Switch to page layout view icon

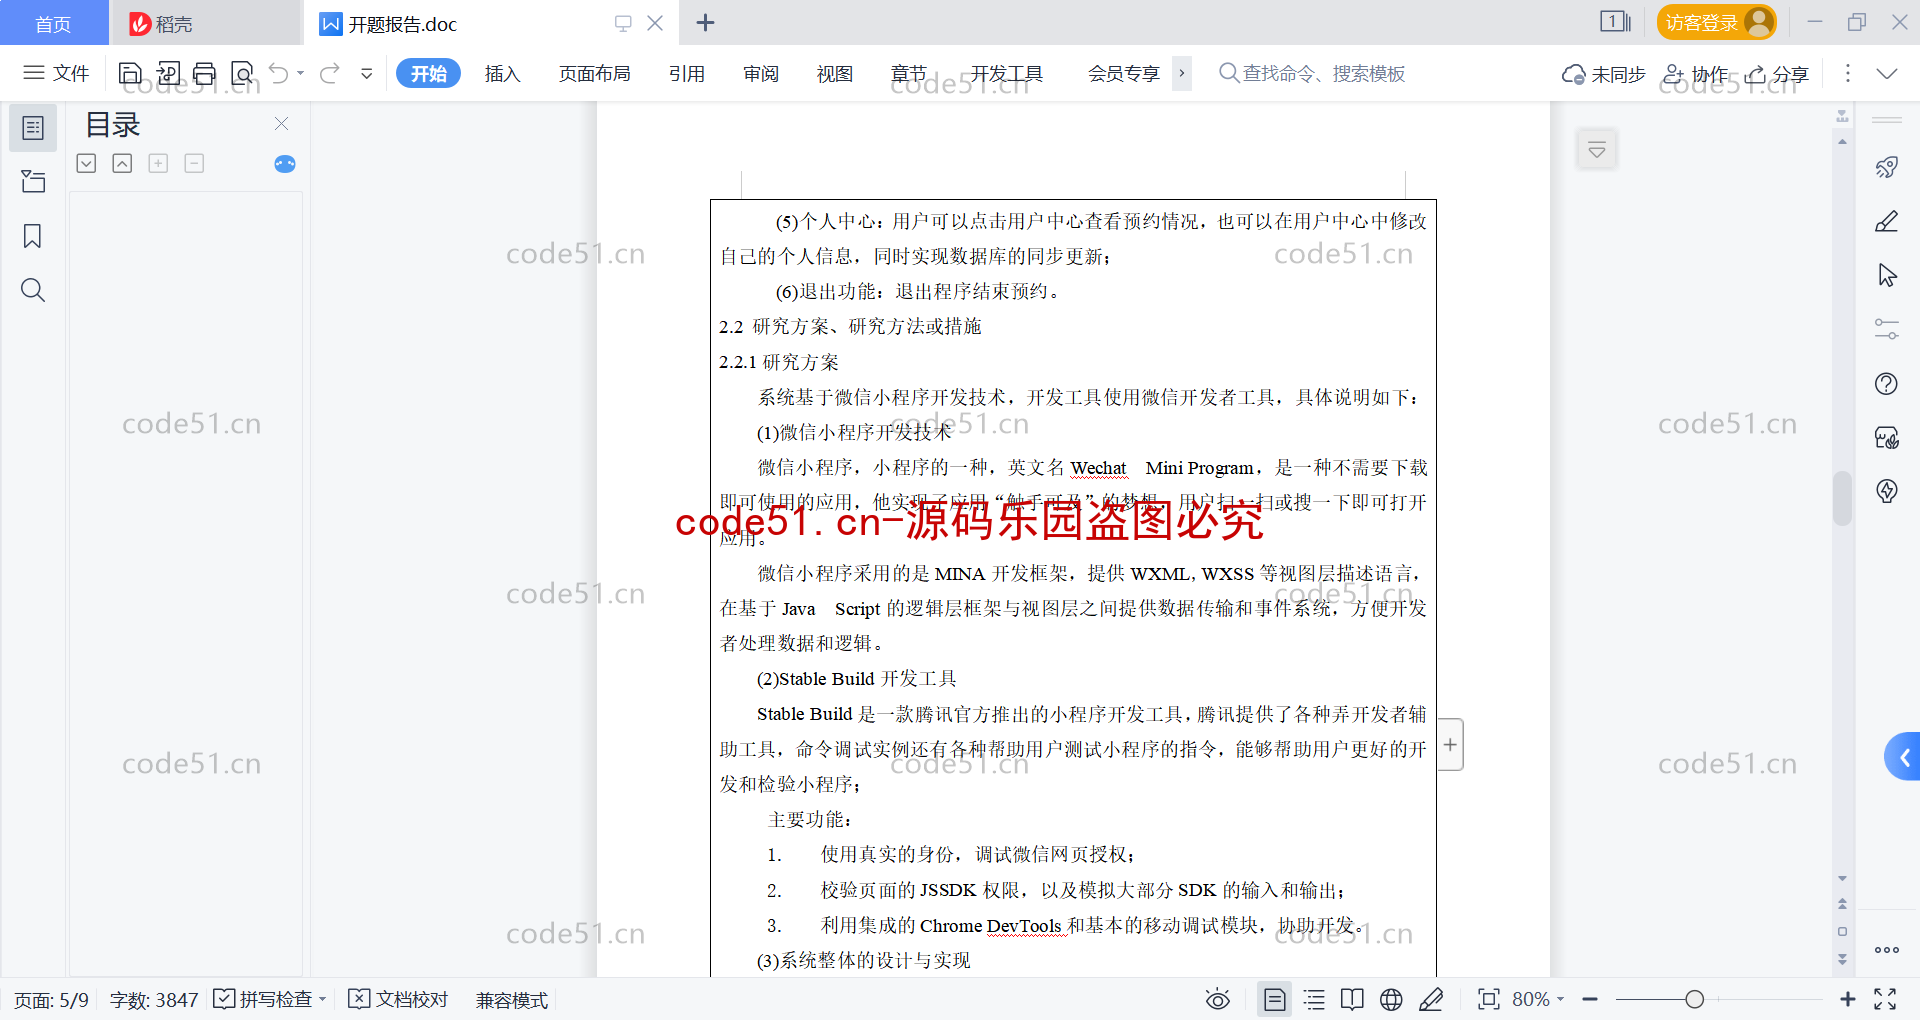1275,999
